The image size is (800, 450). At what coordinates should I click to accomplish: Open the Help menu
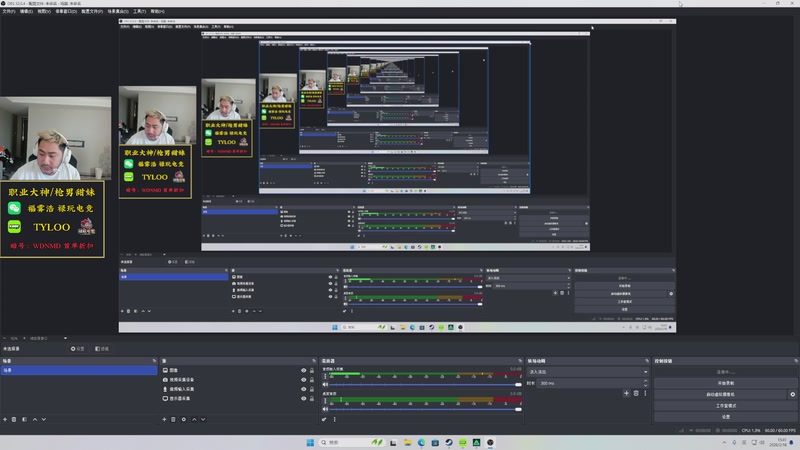[x=157, y=11]
